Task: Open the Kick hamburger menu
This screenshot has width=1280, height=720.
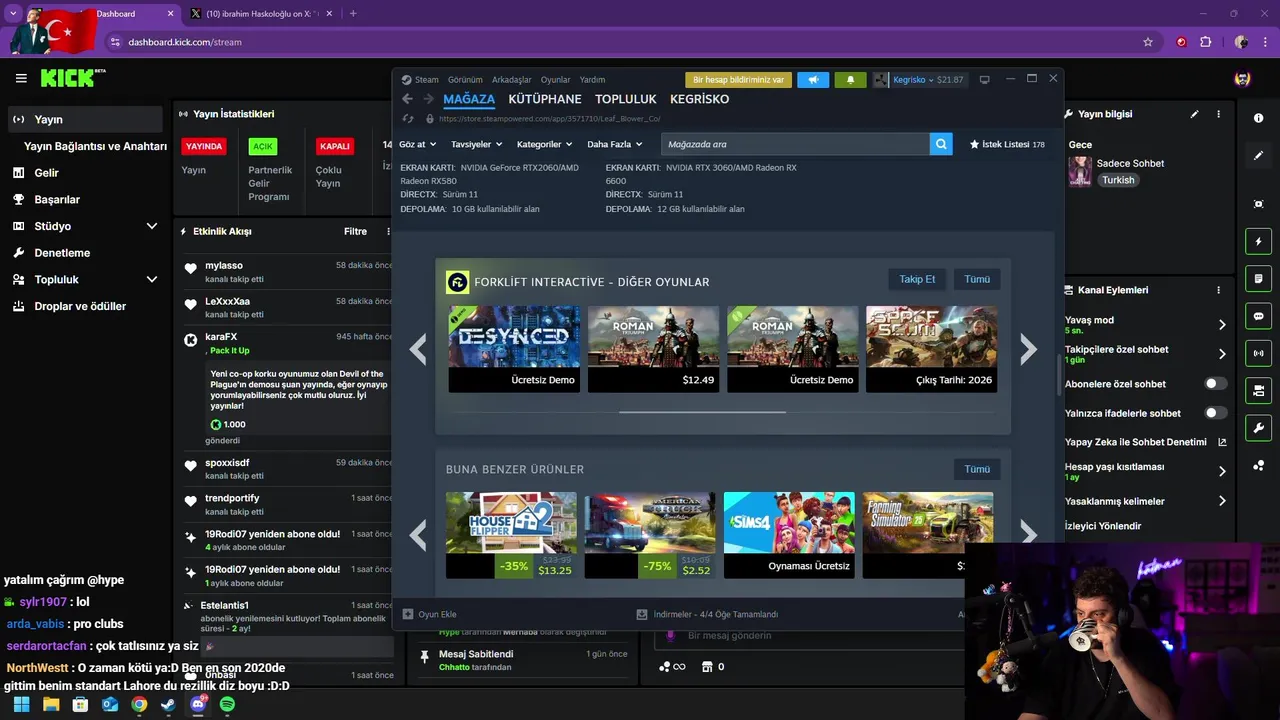Action: (x=21, y=78)
